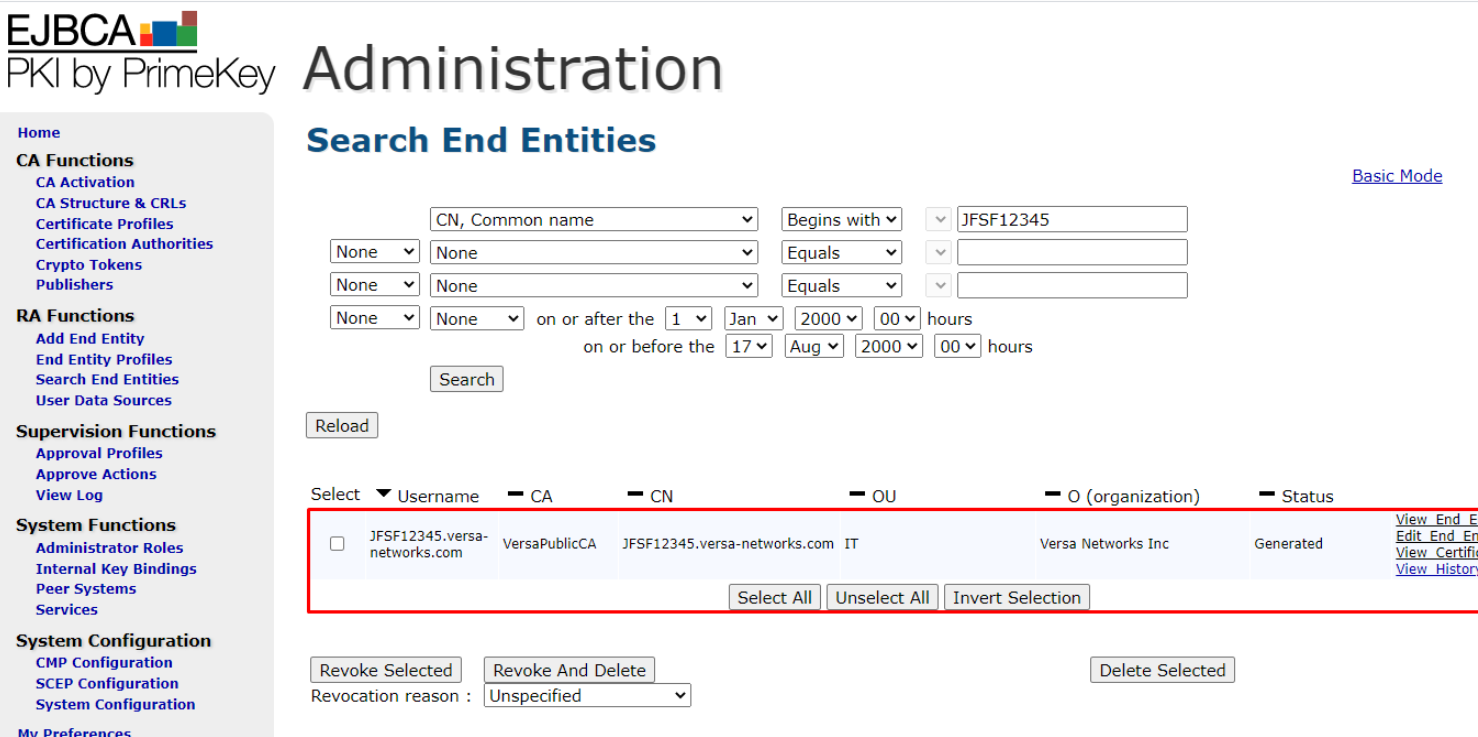
Task: Click the sort icon beside CA column
Action: coord(516,494)
